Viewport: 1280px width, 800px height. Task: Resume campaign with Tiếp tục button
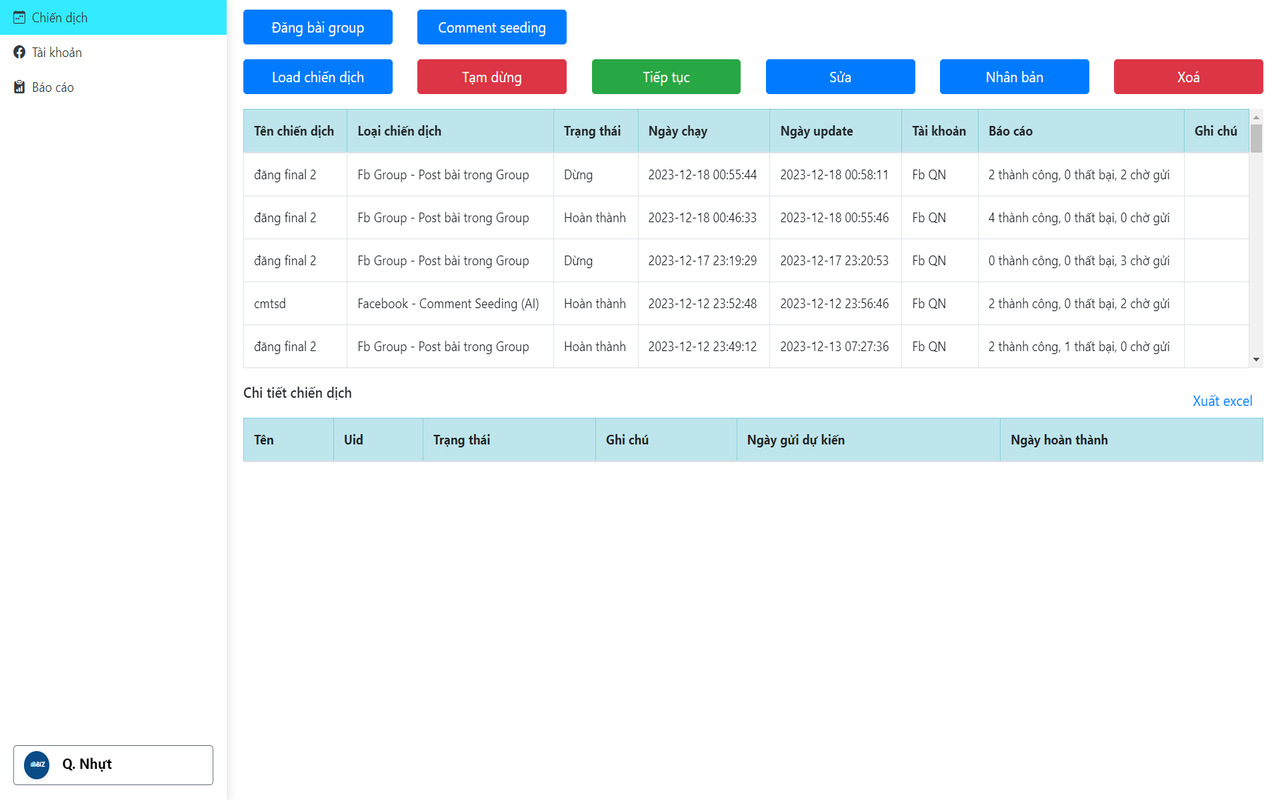(x=666, y=77)
